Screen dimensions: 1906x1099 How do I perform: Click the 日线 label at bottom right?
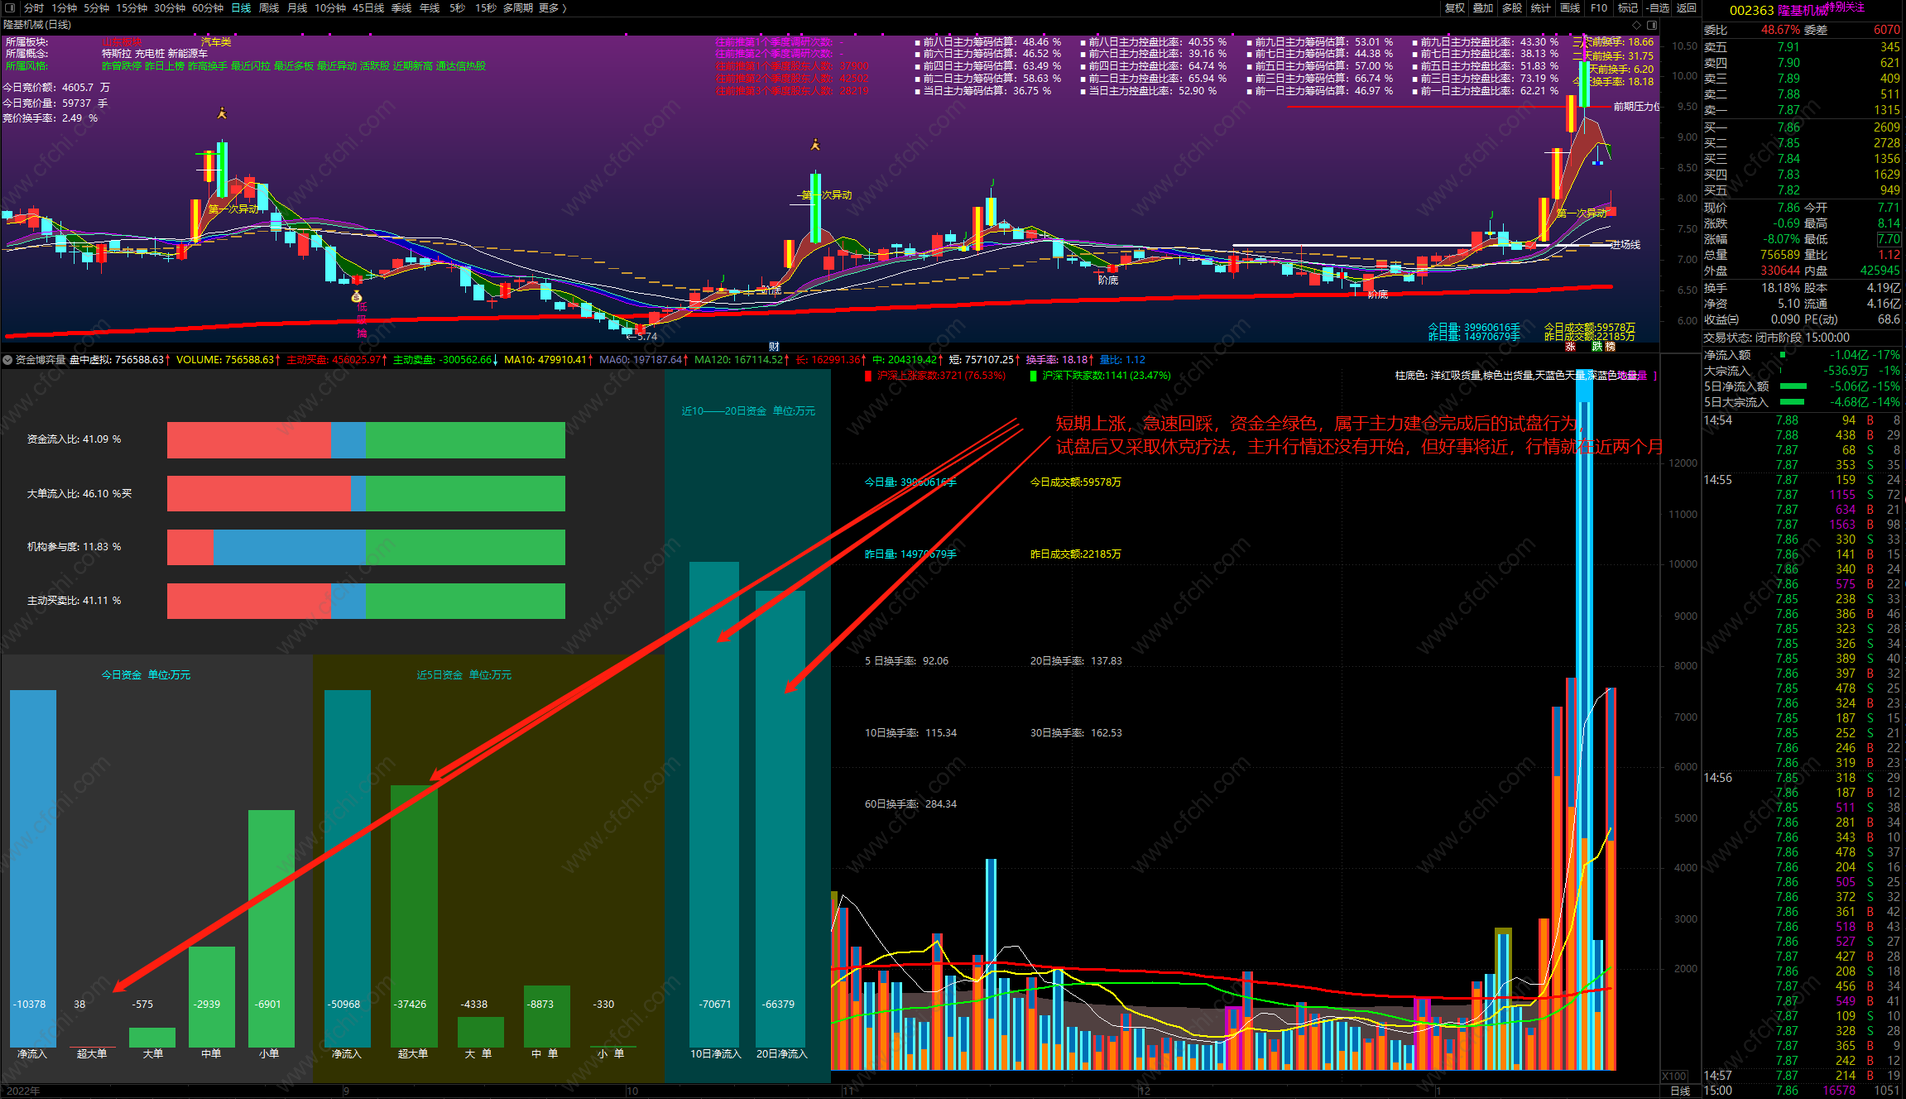click(x=1680, y=1091)
